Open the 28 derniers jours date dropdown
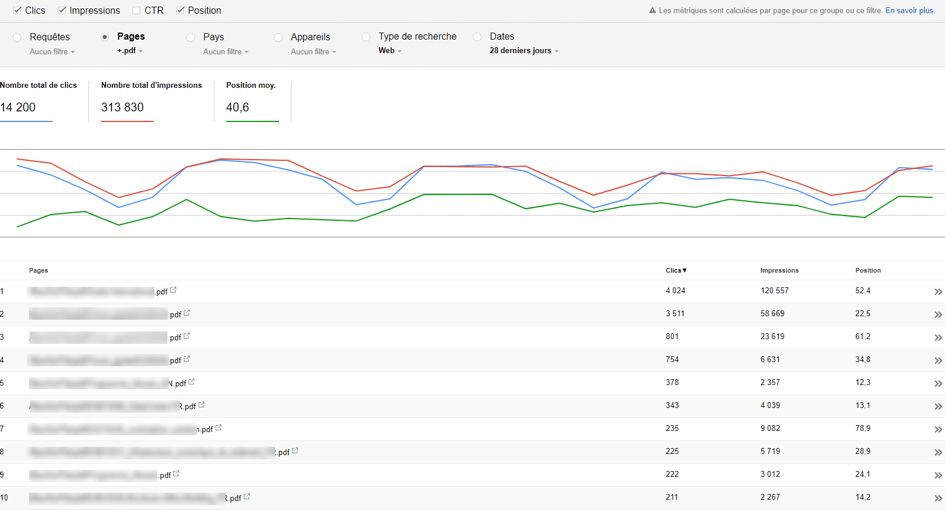This screenshot has height=510, width=945. point(524,51)
